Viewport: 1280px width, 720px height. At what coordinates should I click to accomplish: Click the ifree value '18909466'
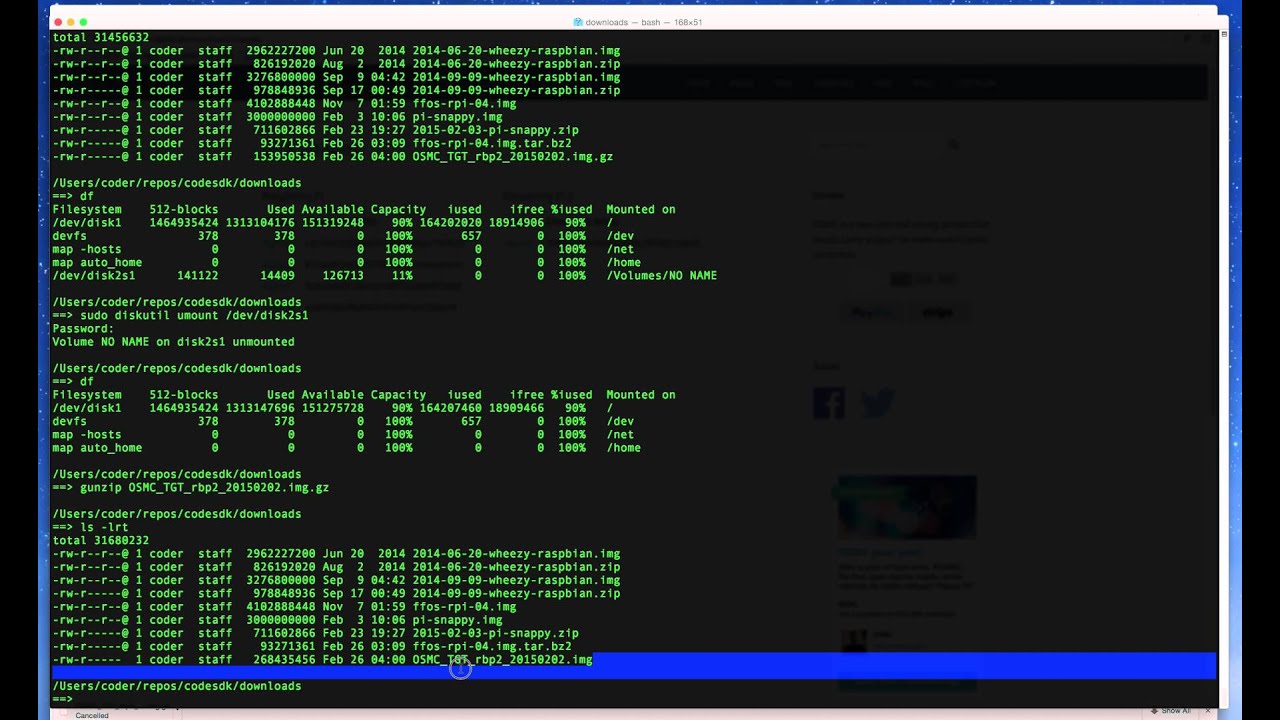(516, 407)
